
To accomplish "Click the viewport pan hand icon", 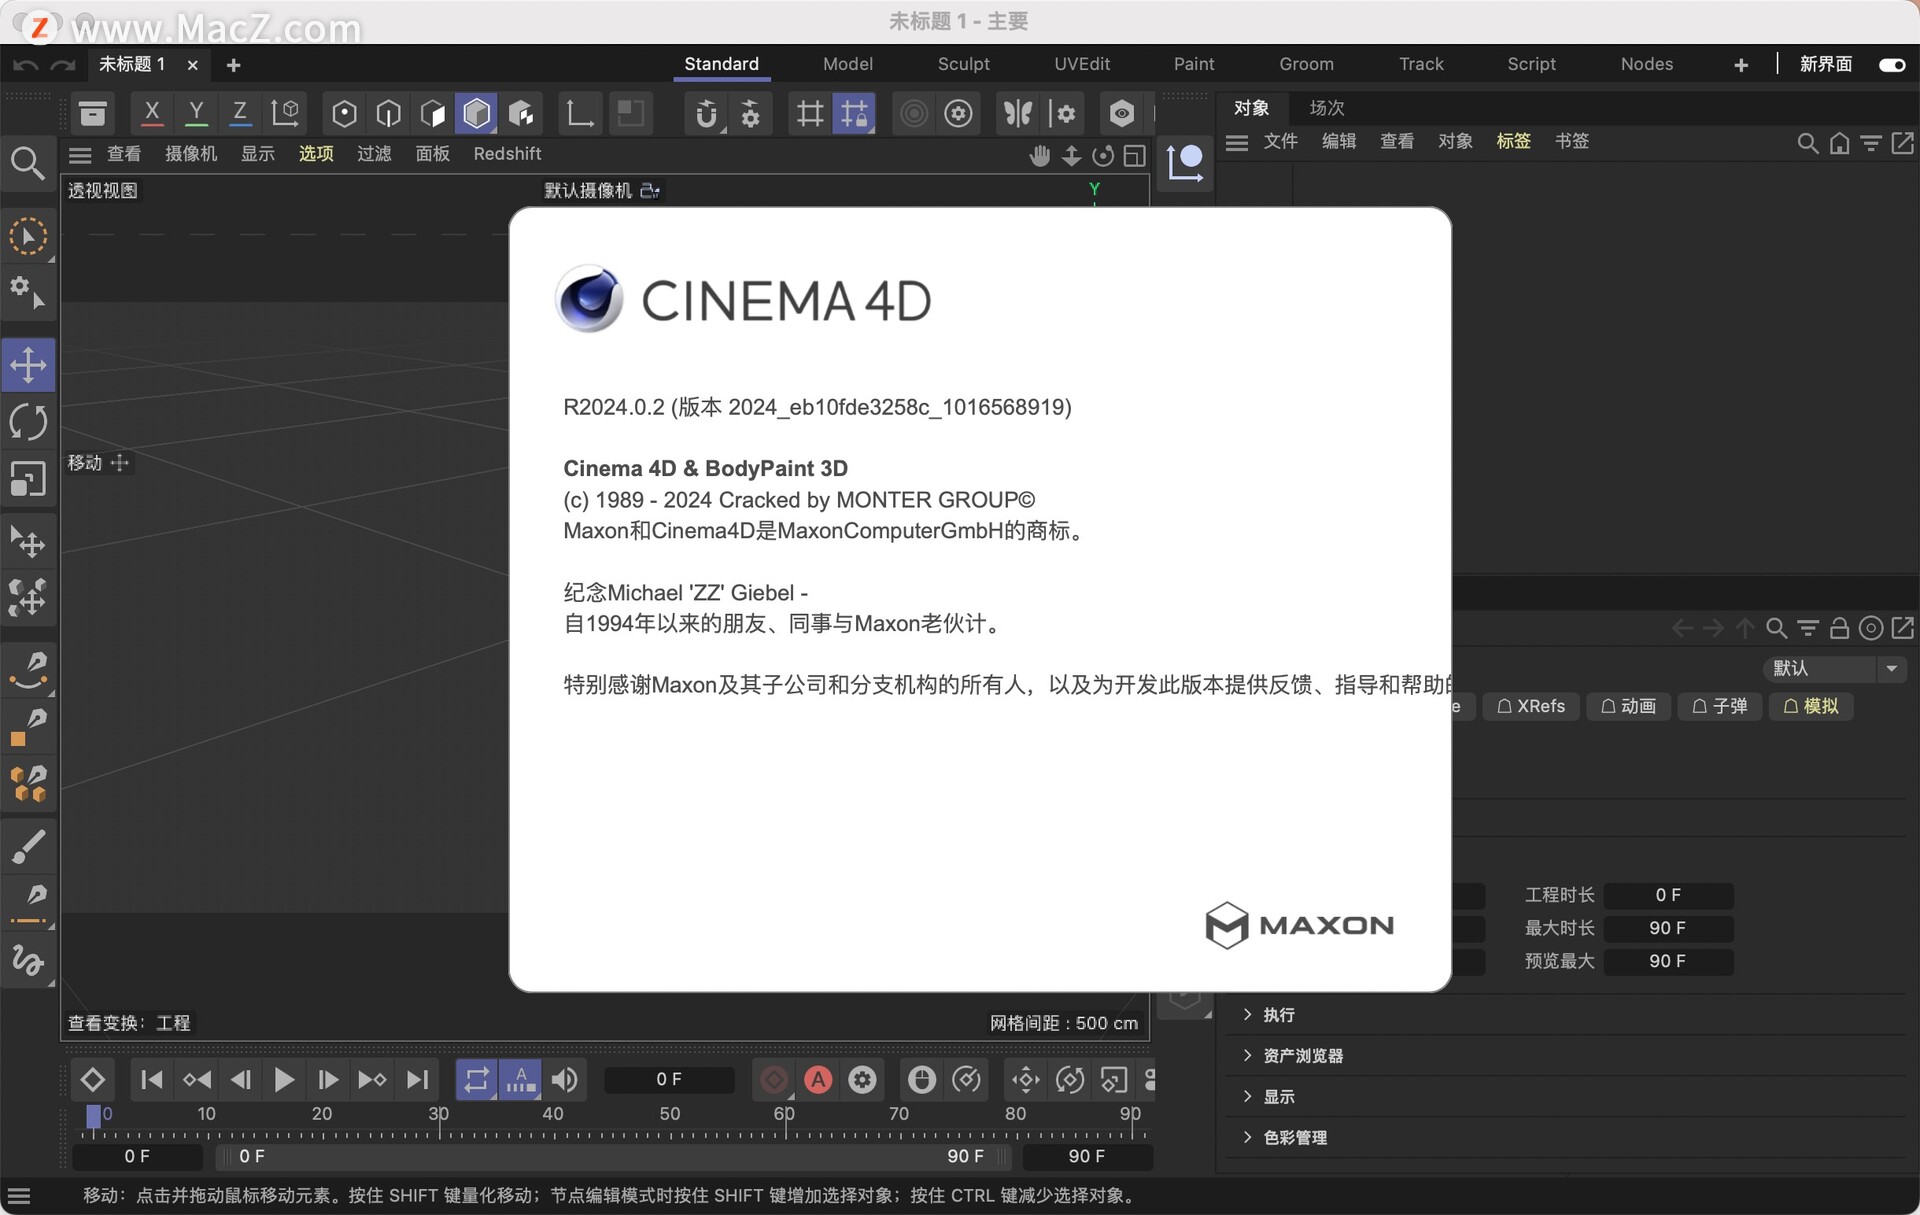I will tap(1040, 155).
